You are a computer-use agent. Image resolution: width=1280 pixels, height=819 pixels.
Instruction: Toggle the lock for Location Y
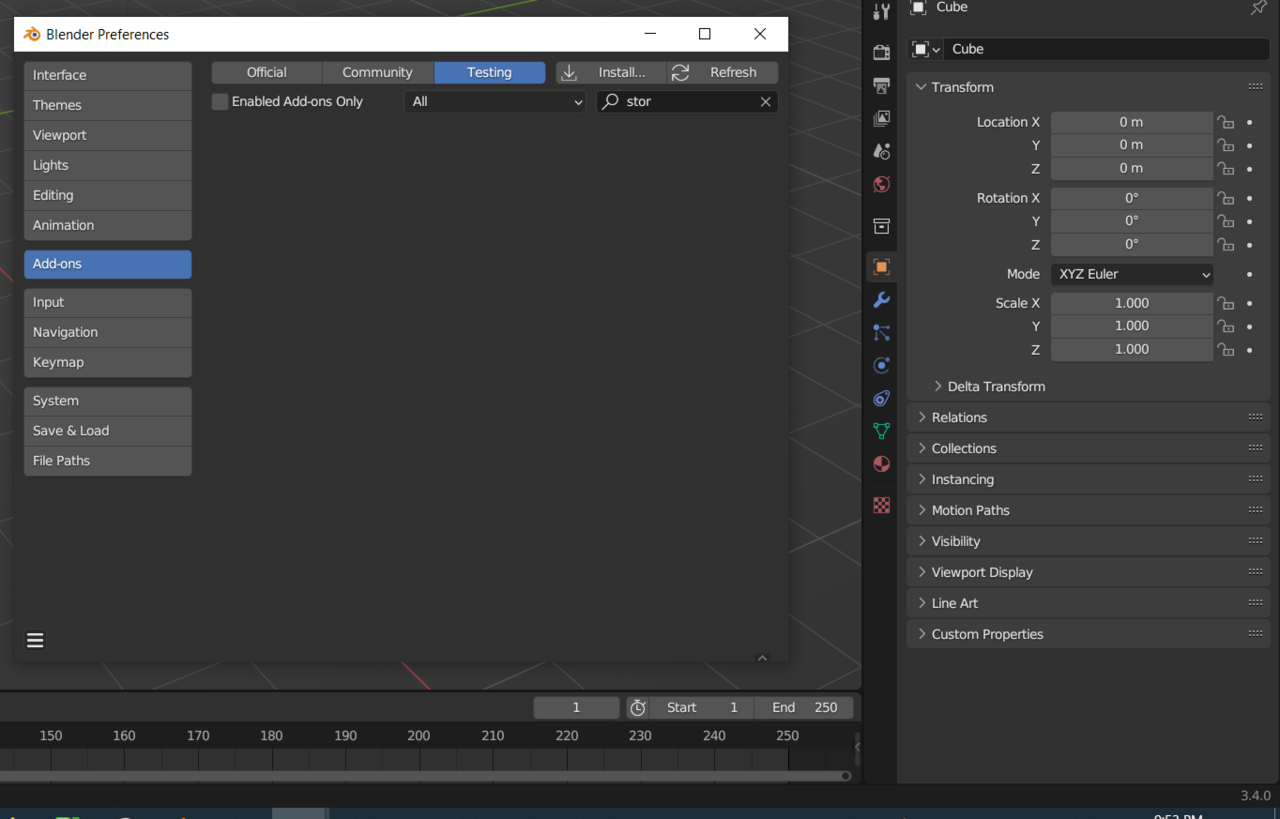(x=1225, y=145)
